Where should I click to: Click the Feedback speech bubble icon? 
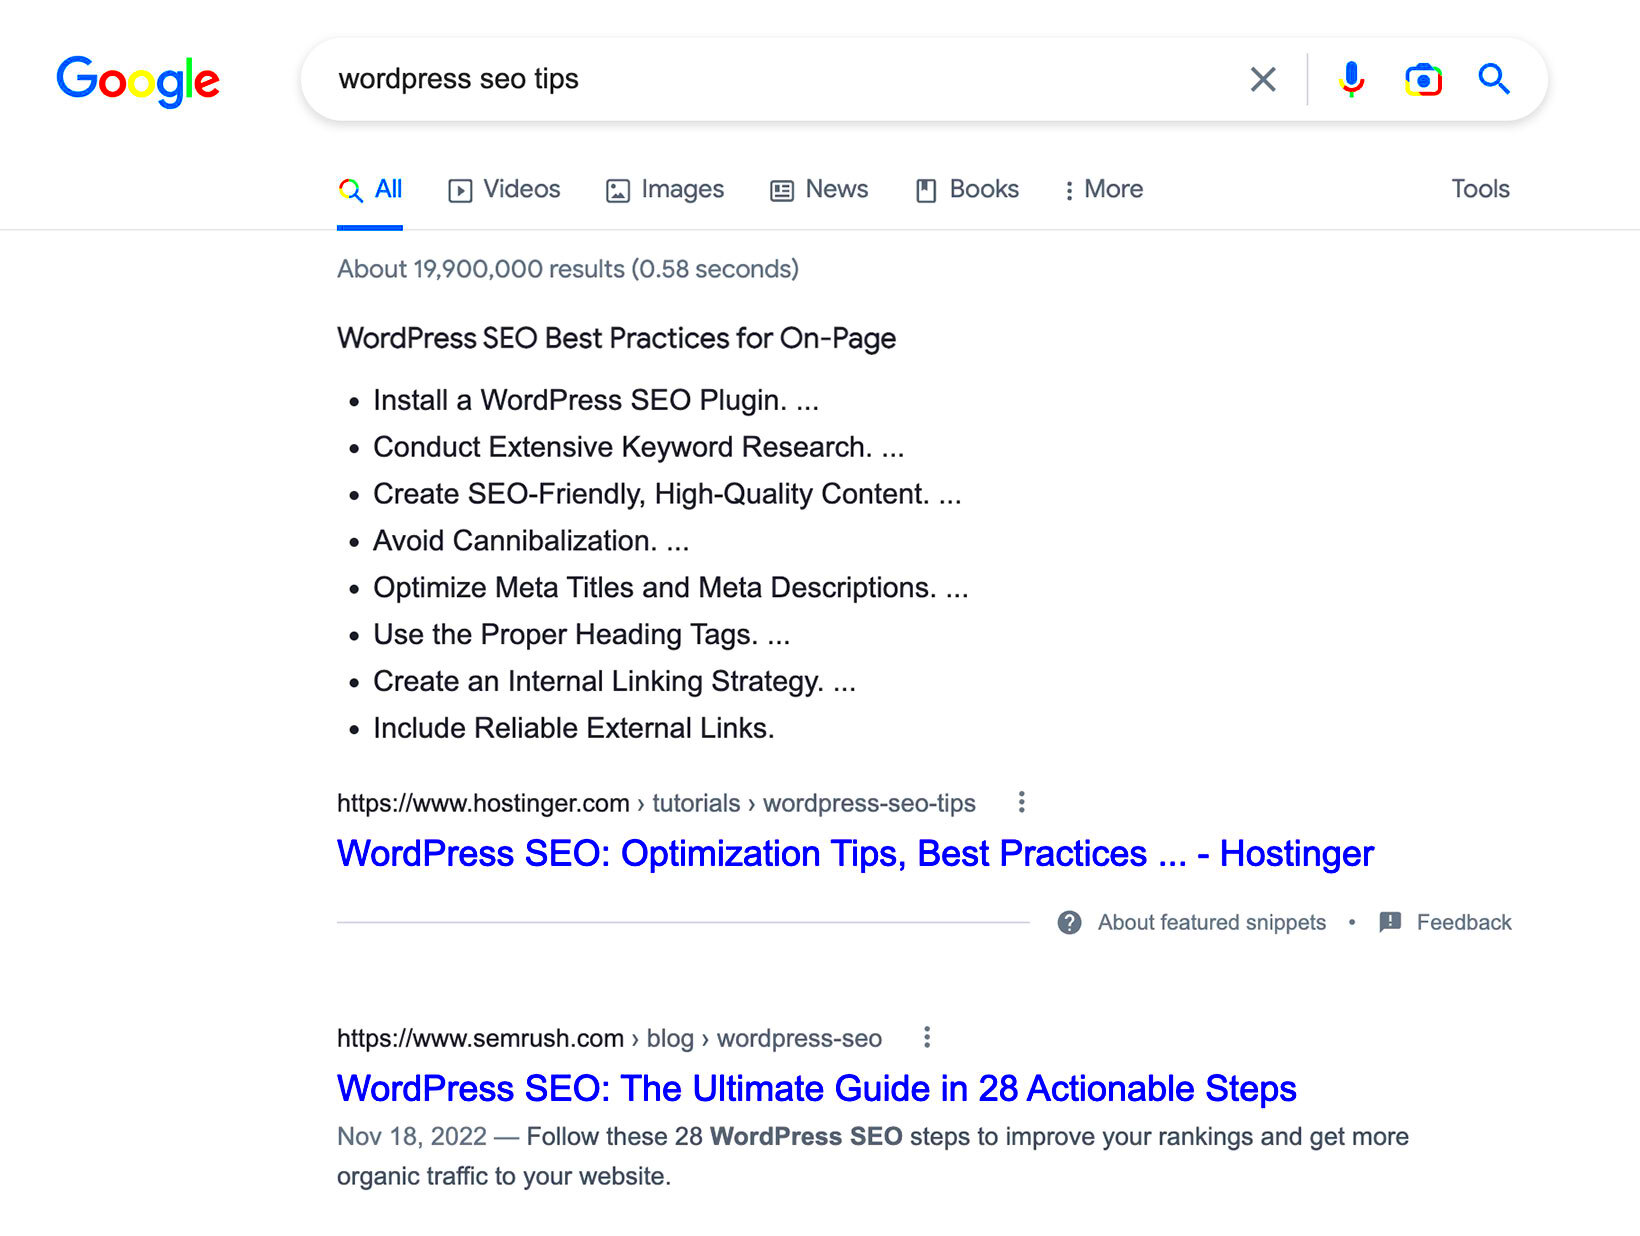[x=1390, y=922]
